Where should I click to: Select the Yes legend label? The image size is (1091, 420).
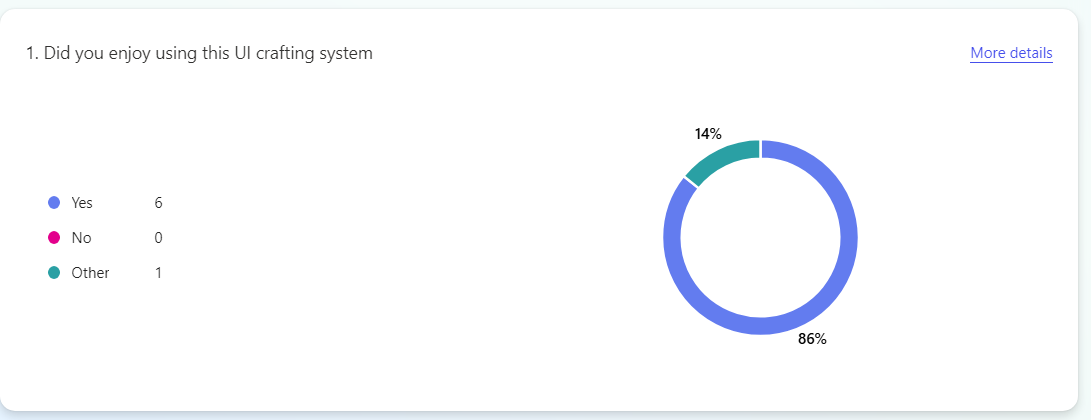(x=82, y=203)
